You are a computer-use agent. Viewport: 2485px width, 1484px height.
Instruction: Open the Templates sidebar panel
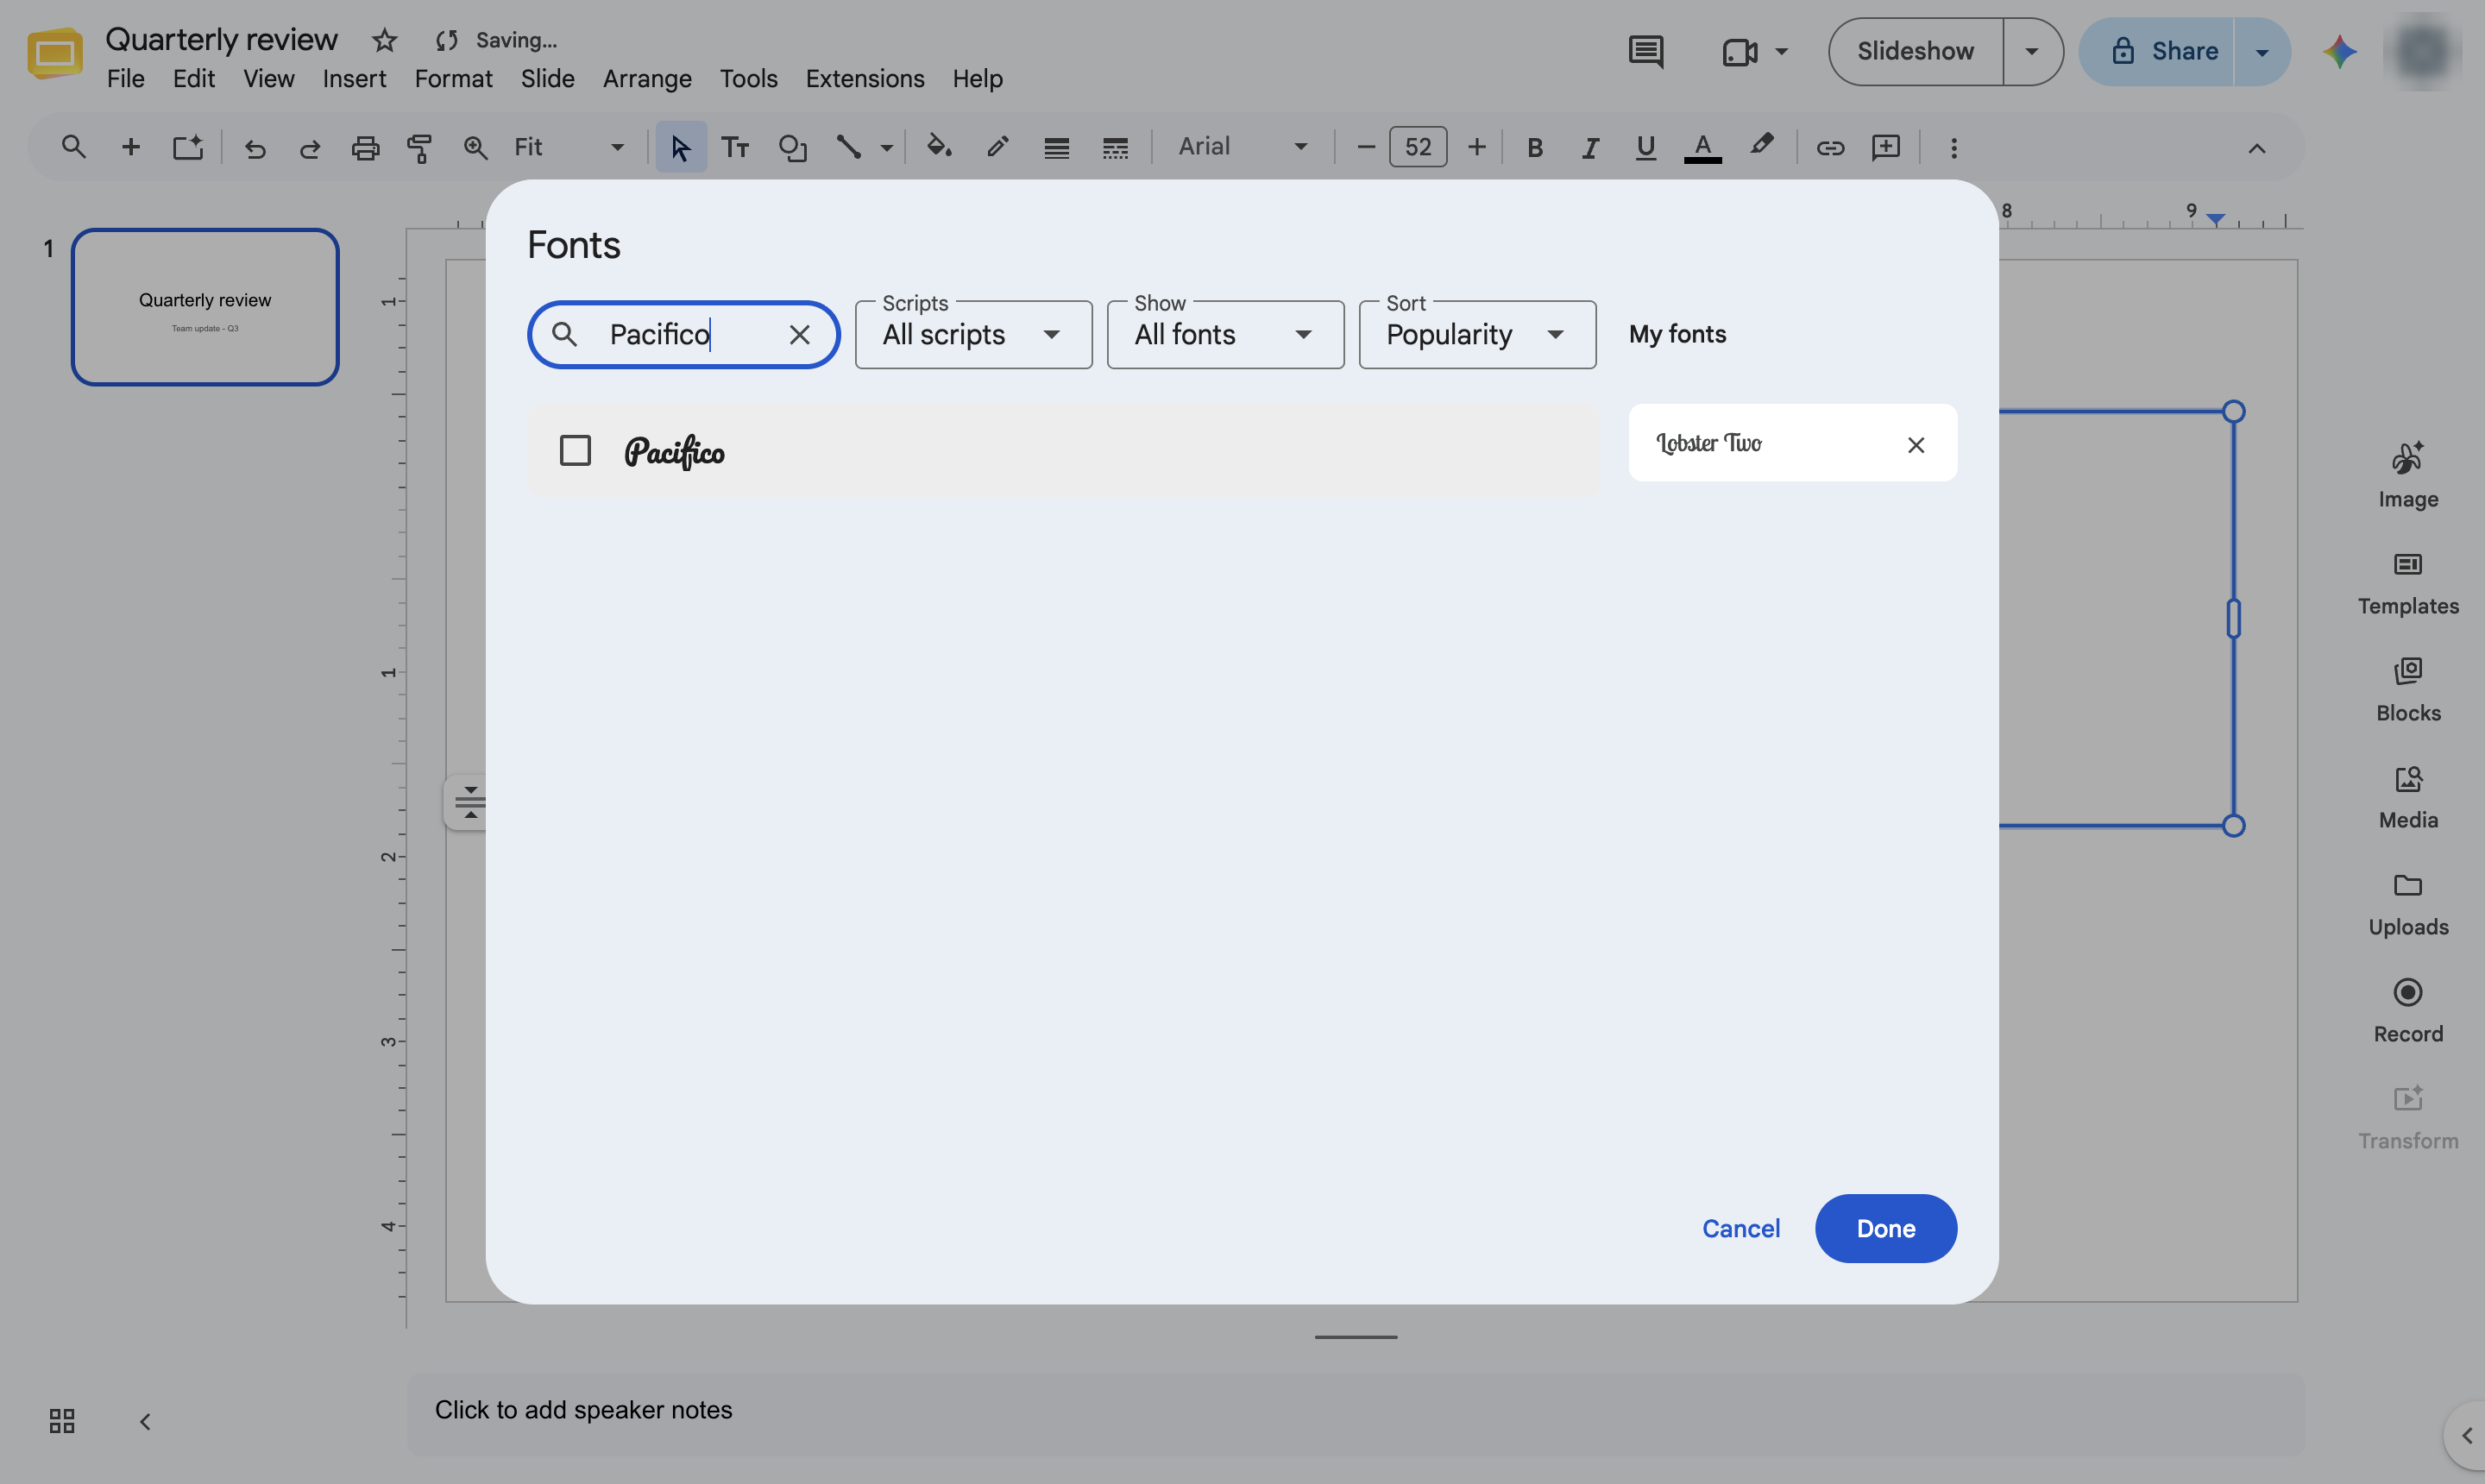click(2408, 584)
